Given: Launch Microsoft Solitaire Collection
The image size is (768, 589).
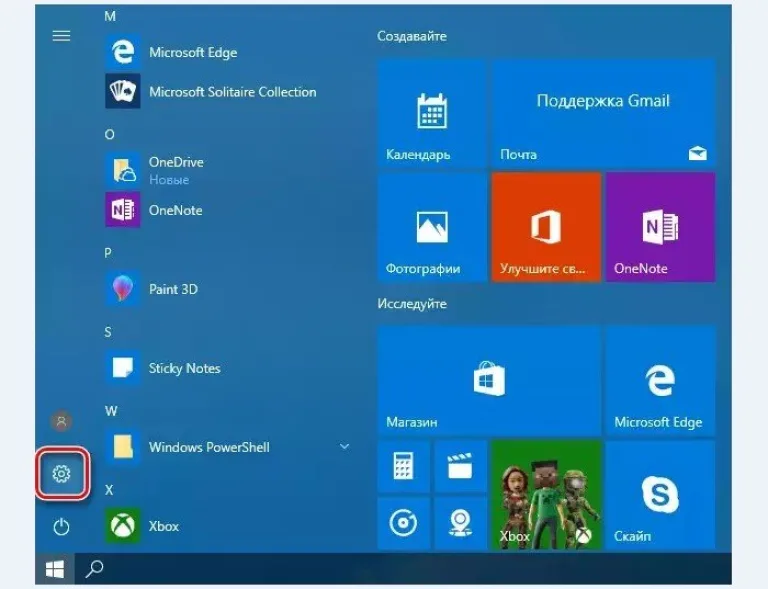Looking at the screenshot, I should (x=227, y=92).
